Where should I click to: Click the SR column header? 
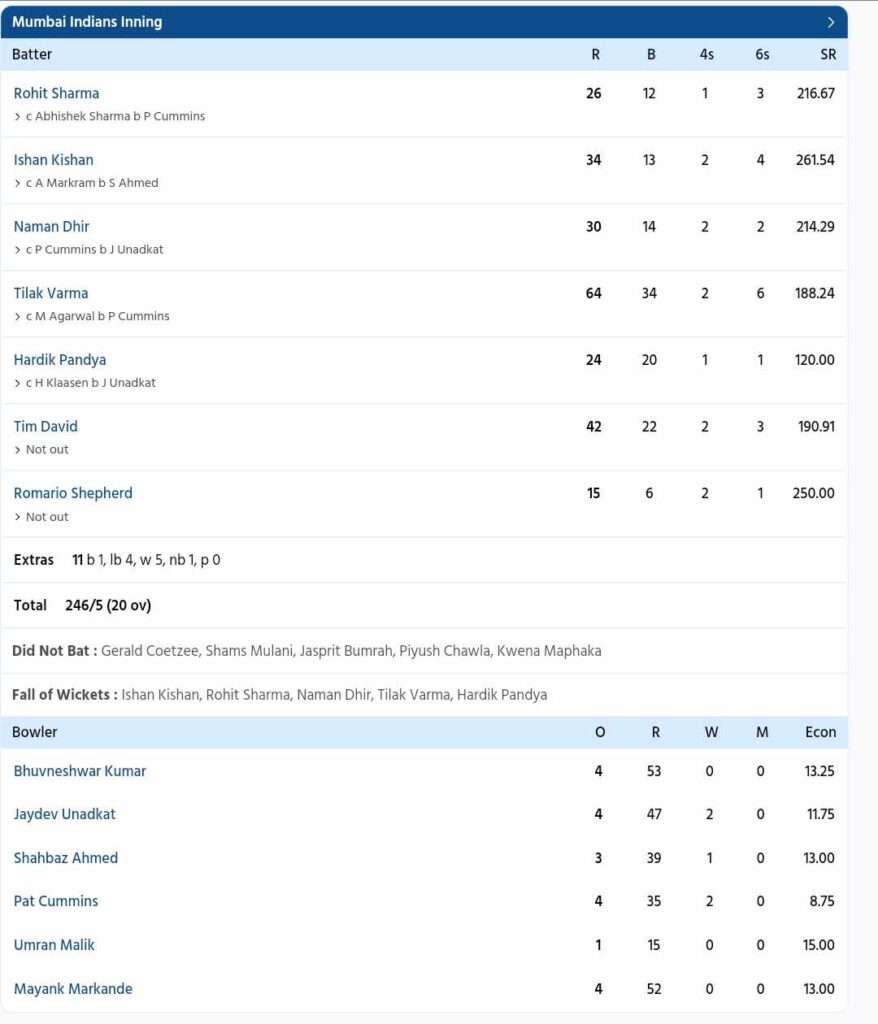tap(827, 54)
